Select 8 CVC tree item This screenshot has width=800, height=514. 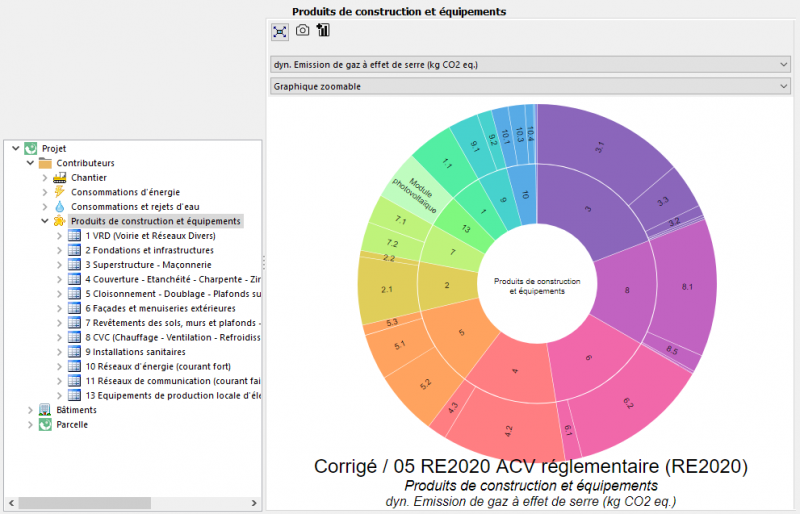[173, 337]
